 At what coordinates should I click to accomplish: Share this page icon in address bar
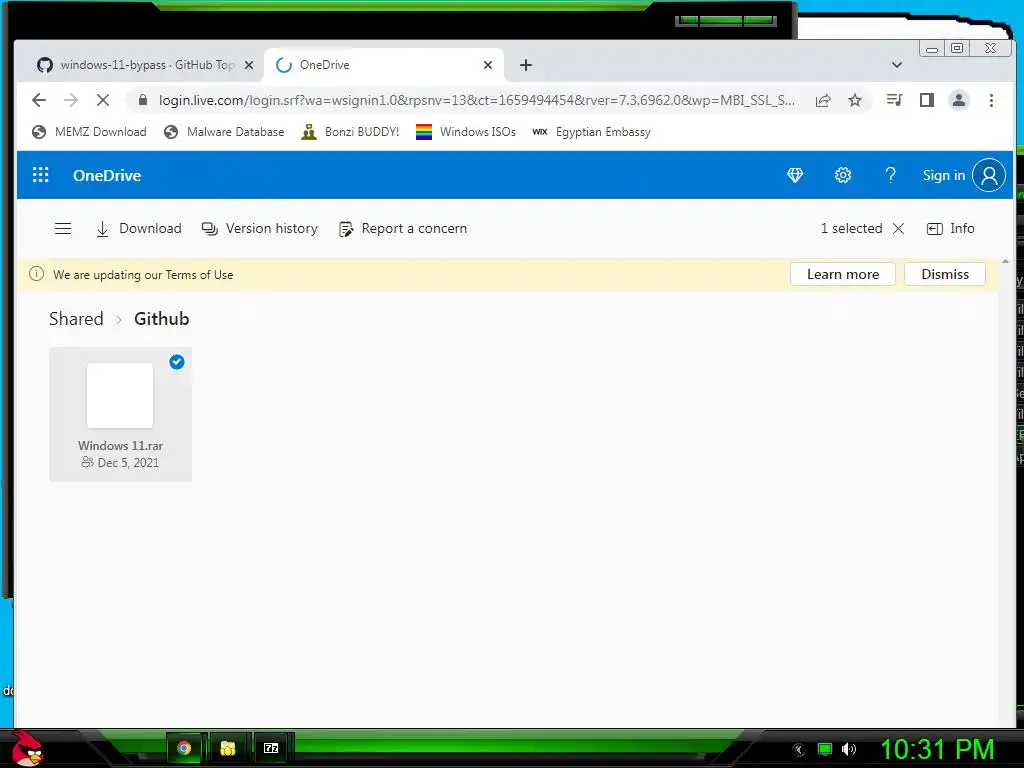[x=823, y=100]
